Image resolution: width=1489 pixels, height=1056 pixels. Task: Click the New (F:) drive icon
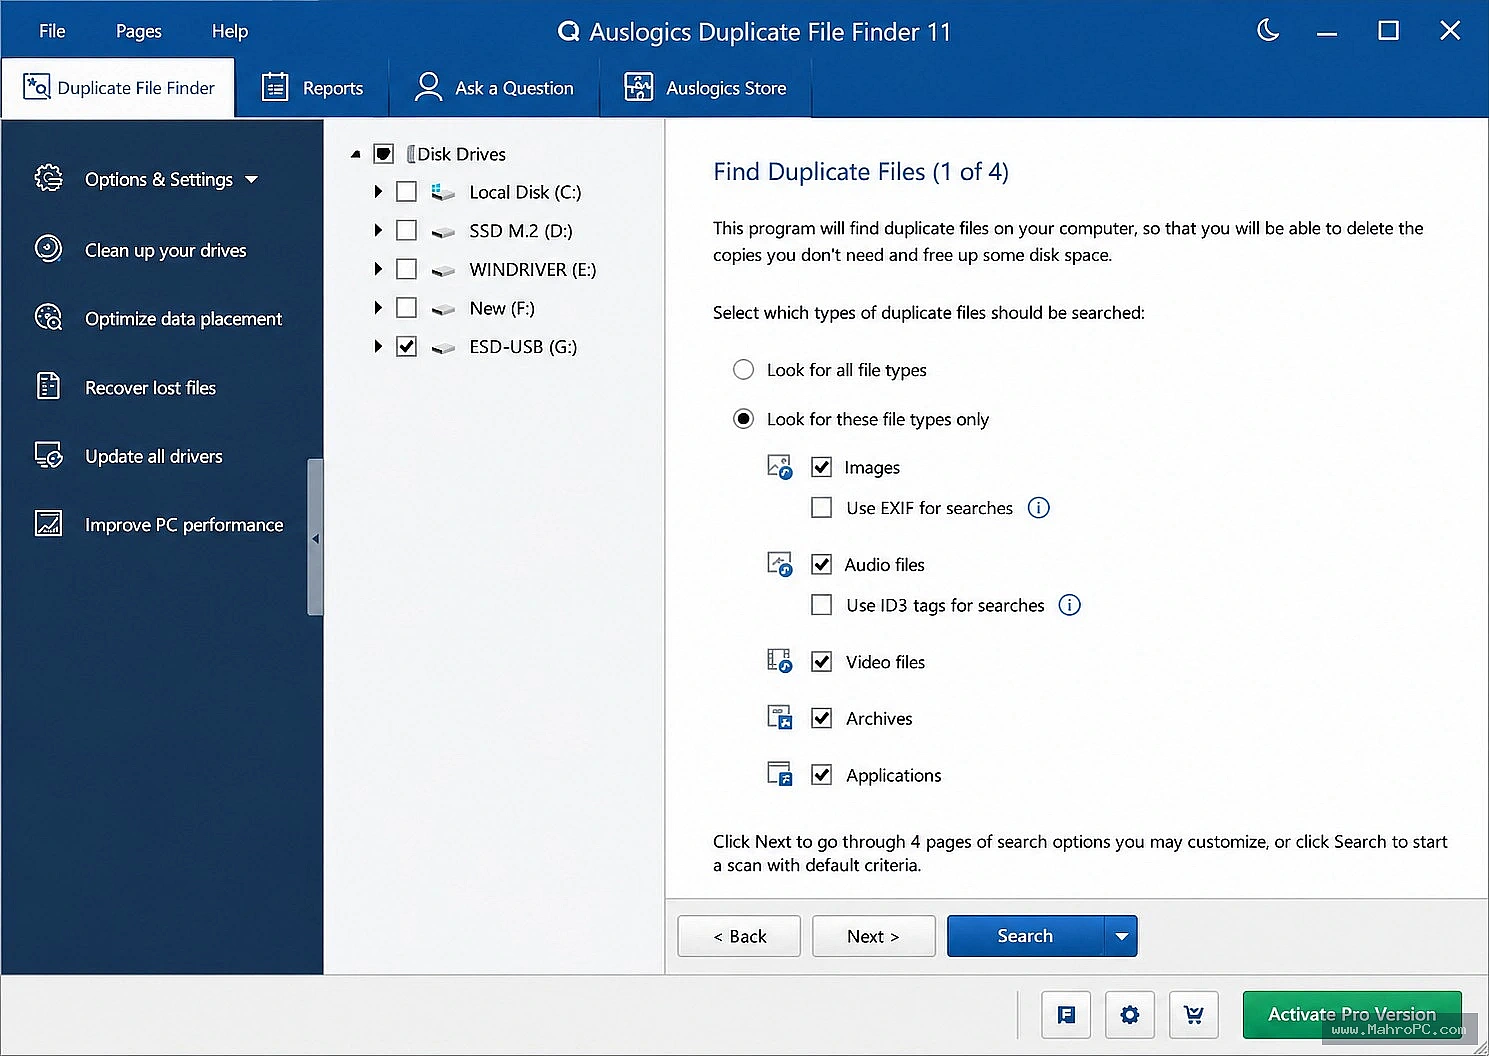(442, 309)
